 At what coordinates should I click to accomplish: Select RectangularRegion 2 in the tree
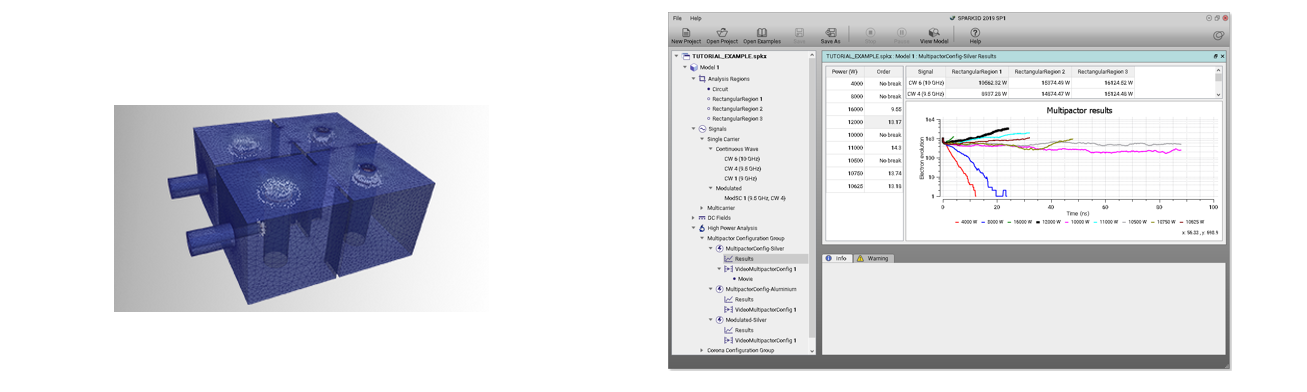tap(736, 108)
